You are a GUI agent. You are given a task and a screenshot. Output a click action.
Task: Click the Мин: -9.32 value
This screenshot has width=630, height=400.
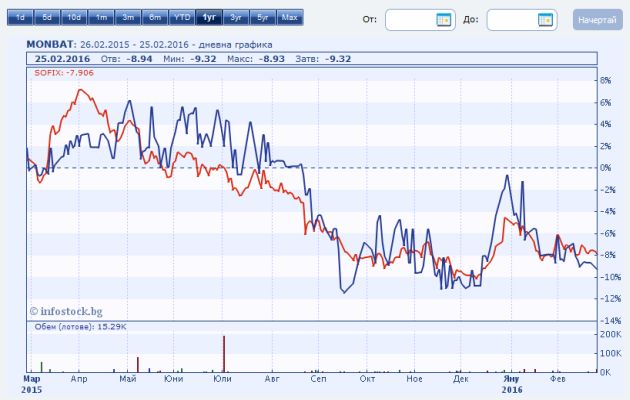190,59
